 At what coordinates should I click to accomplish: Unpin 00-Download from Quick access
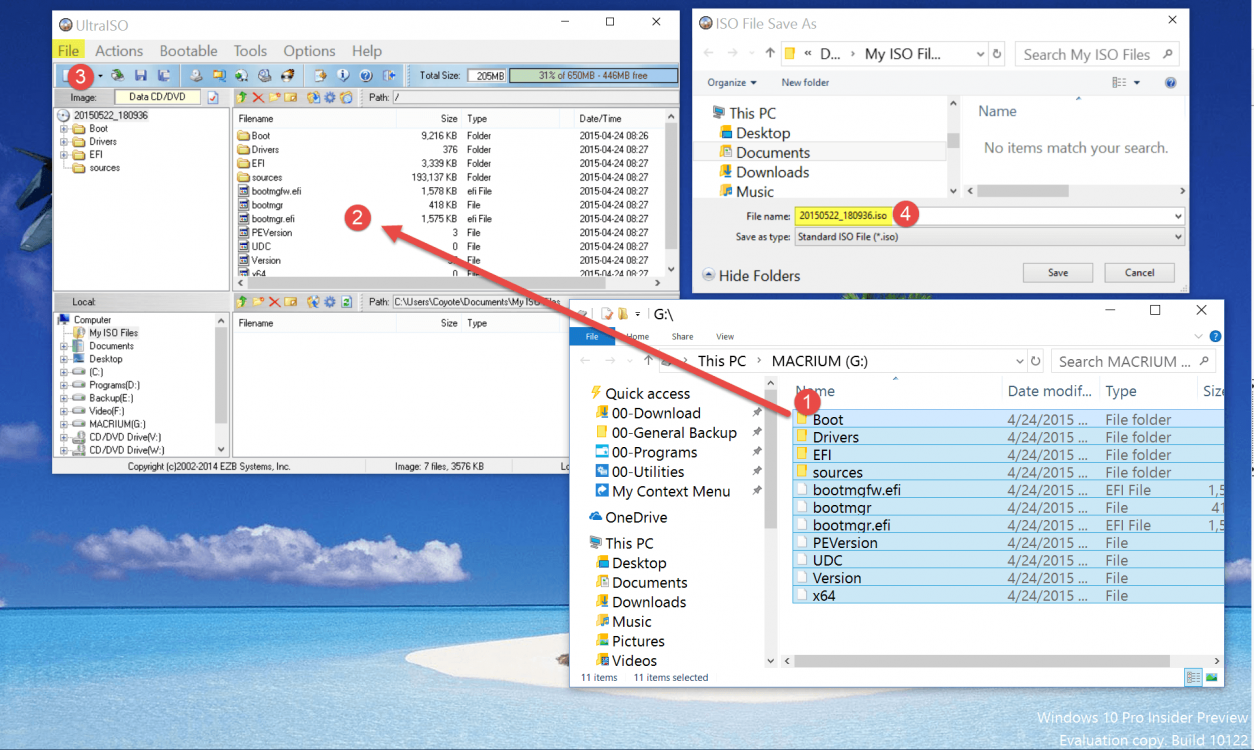coord(757,413)
